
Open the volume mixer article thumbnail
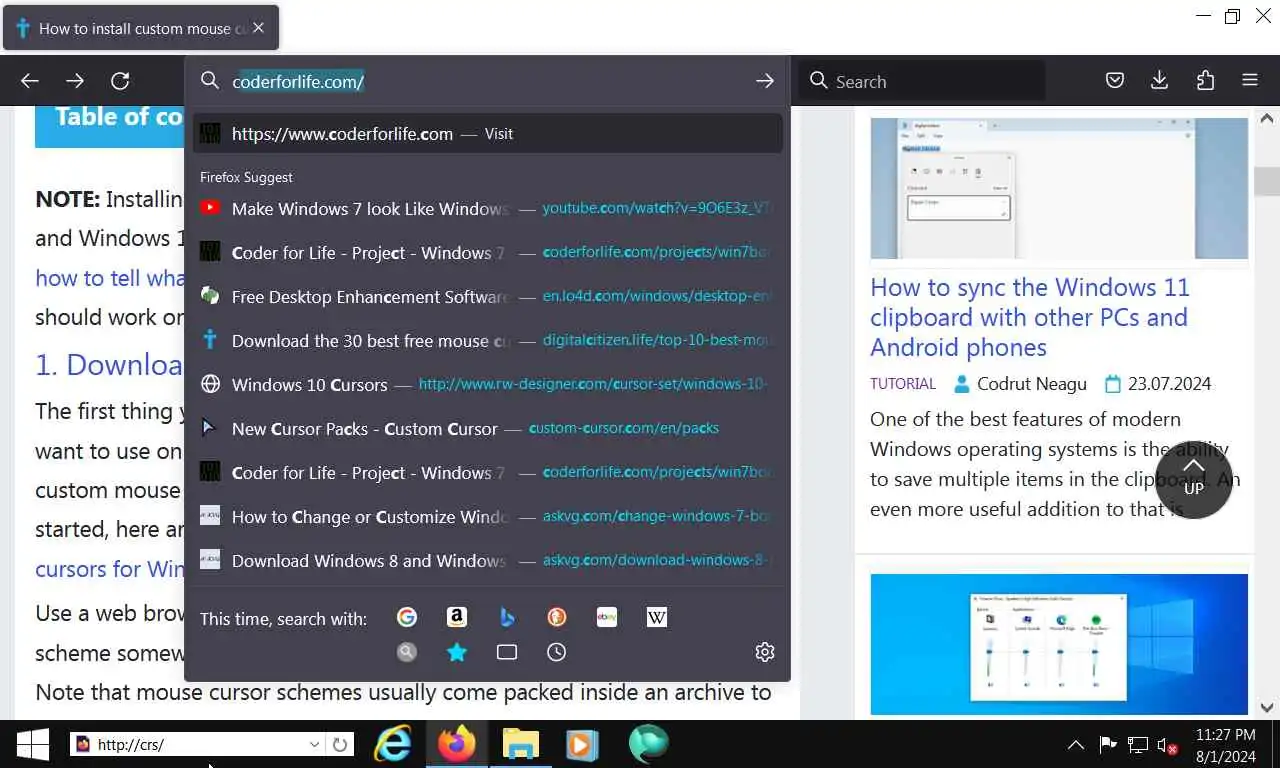1059,644
